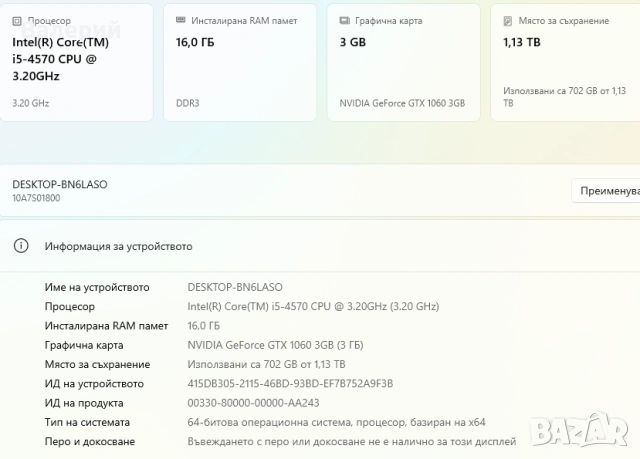Select the device ID 415DB305-2115-46BD-93BD-EF7B752A9F3B
The image size is (640, 459).
pyautogui.click(x=290, y=384)
